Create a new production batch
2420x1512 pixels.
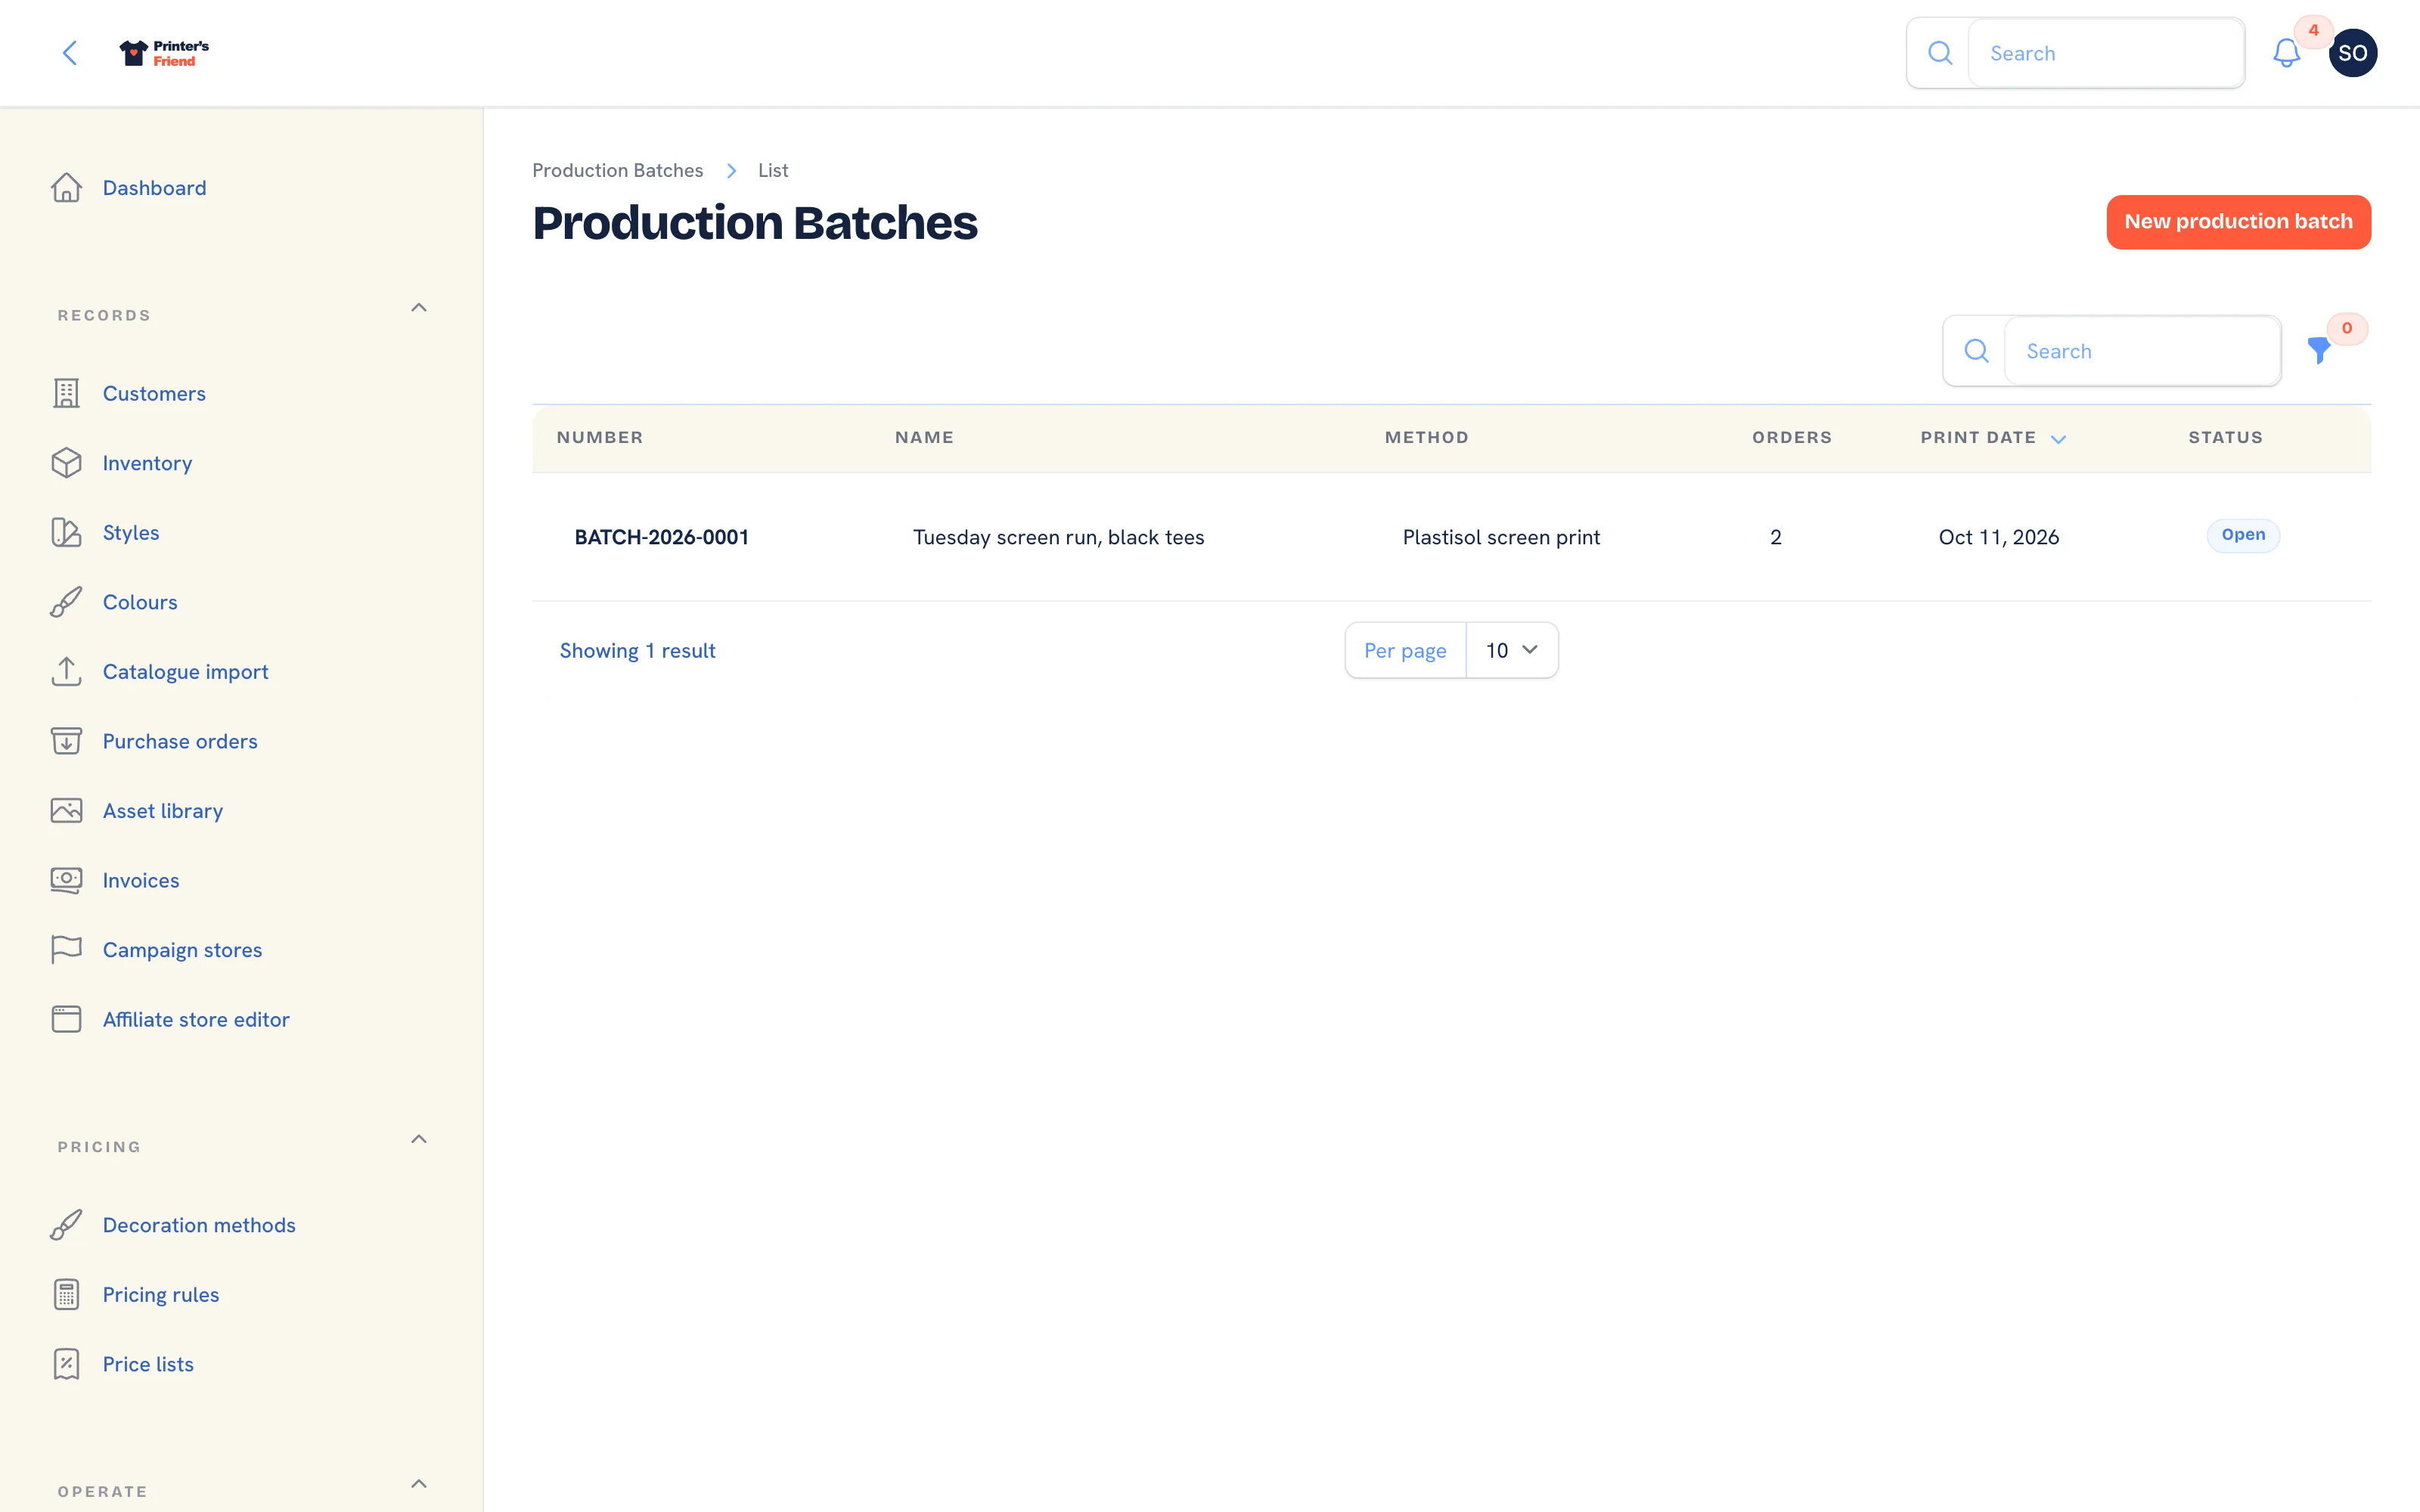[x=2238, y=222]
